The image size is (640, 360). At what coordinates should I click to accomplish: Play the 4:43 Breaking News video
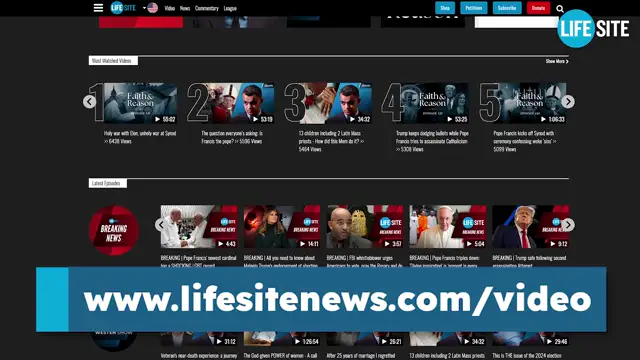click(199, 227)
